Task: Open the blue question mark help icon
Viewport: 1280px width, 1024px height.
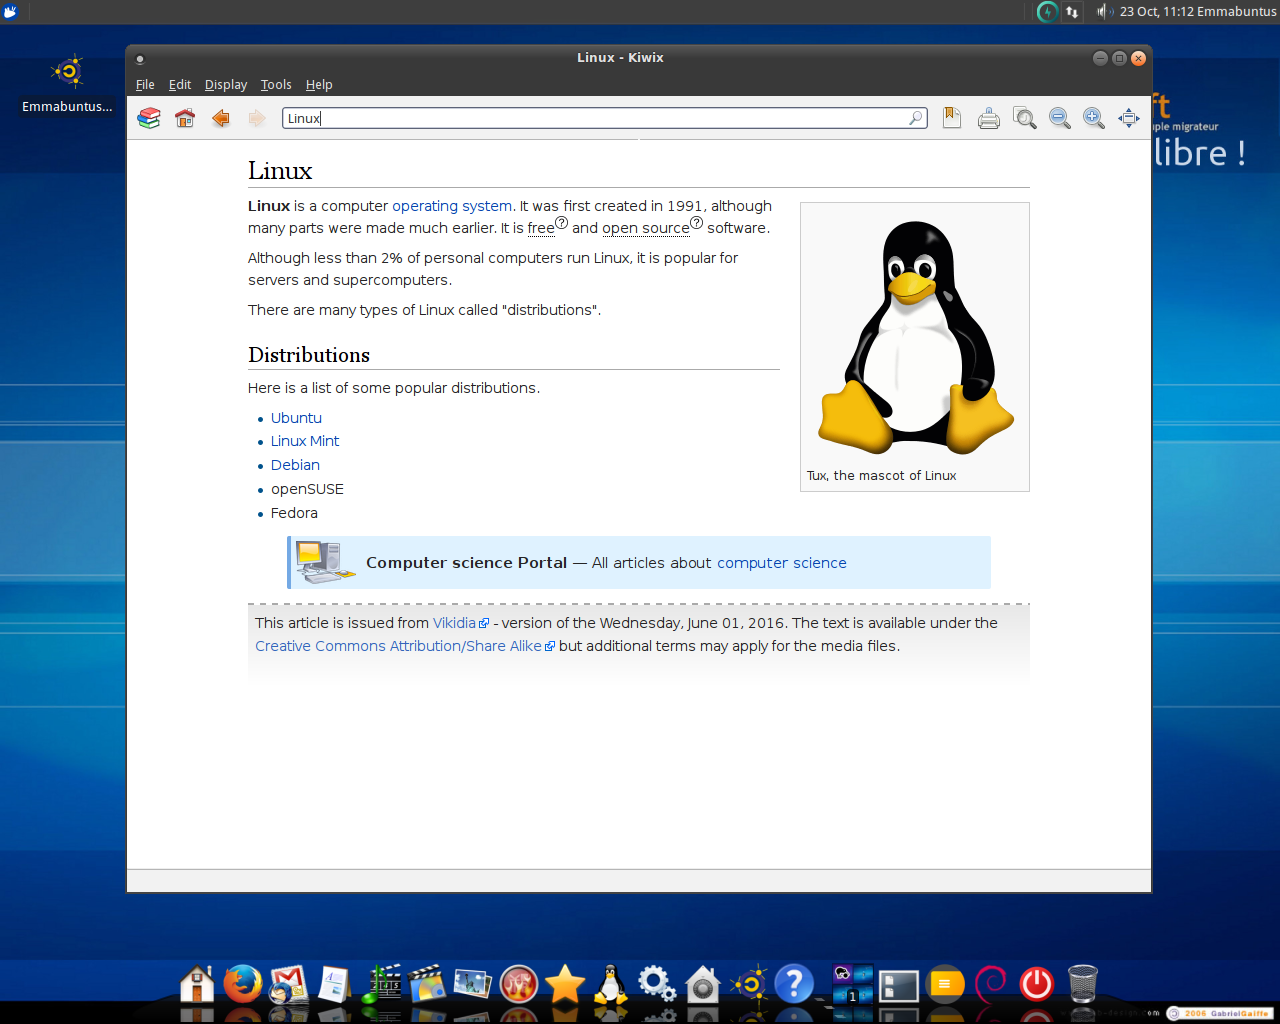Action: pos(795,985)
